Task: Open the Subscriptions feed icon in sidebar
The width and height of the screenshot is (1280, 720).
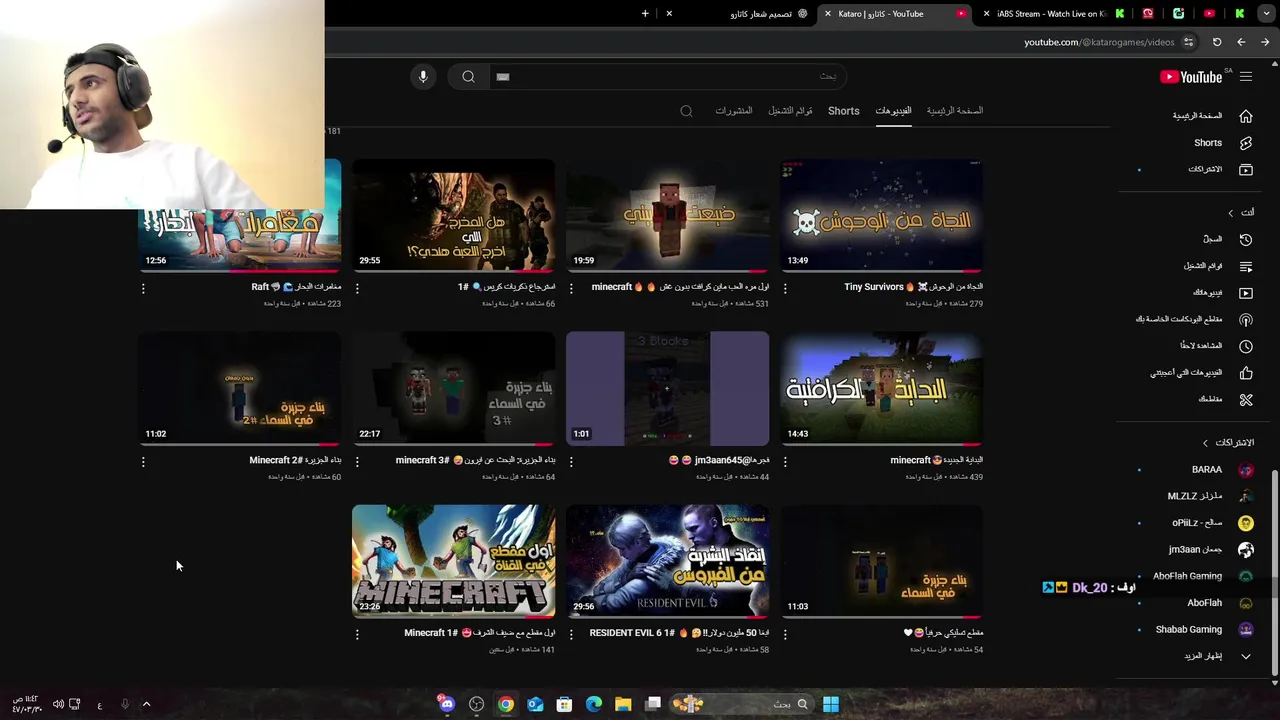Action: pos(1246,170)
